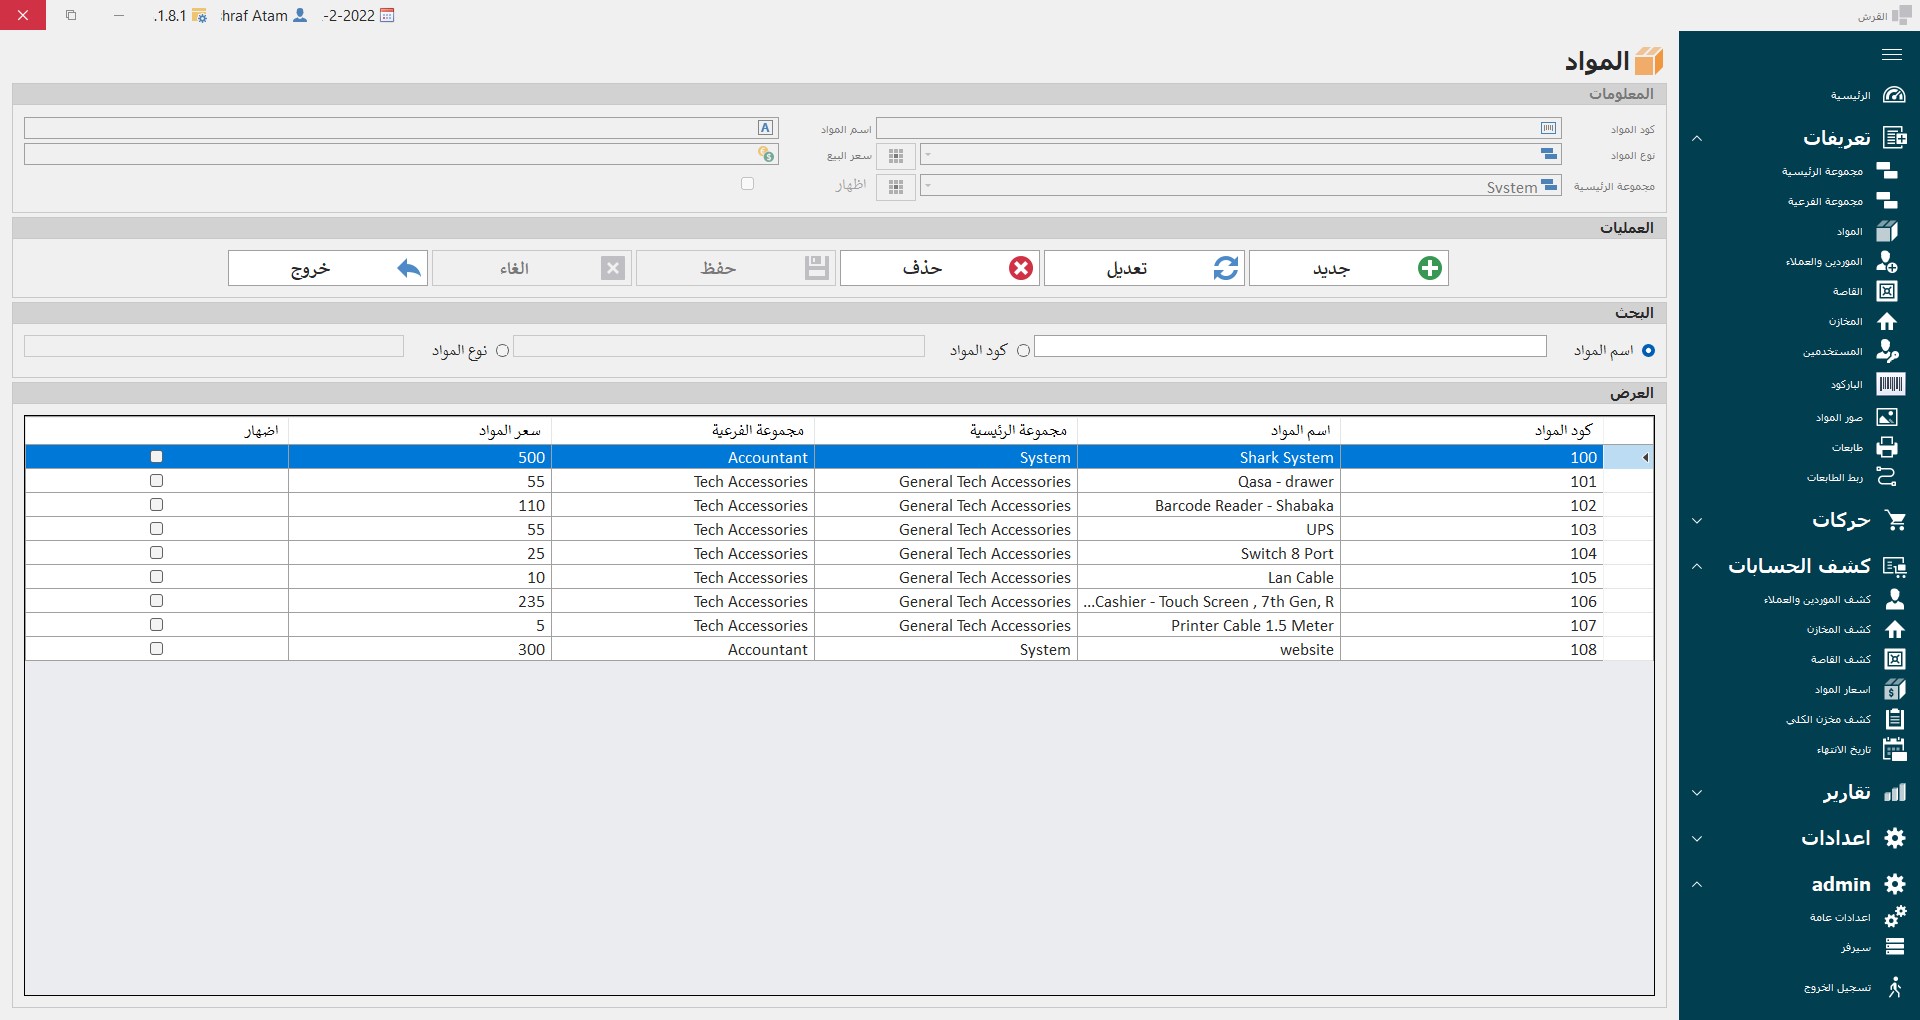Click the hamburger menu icon in sidebar
This screenshot has width=1920, height=1020.
[x=1891, y=55]
